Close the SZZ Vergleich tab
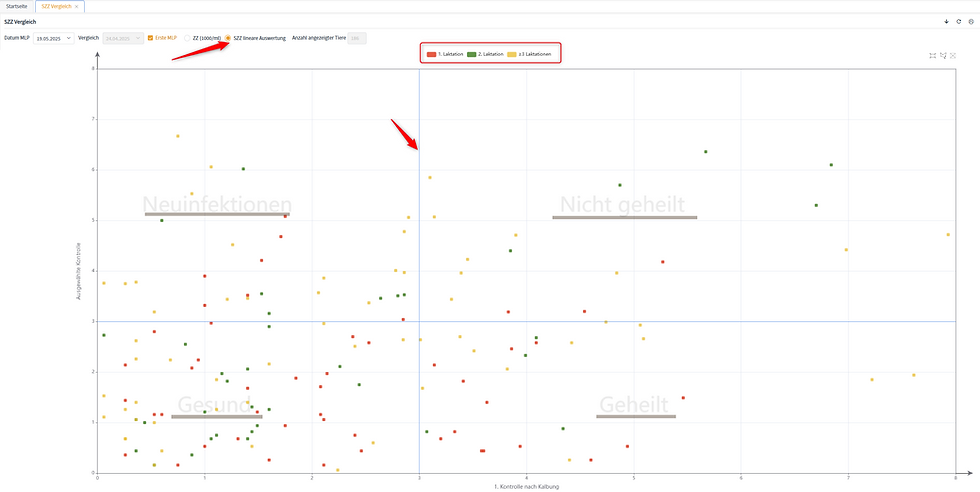The width and height of the screenshot is (980, 492). (76, 6)
